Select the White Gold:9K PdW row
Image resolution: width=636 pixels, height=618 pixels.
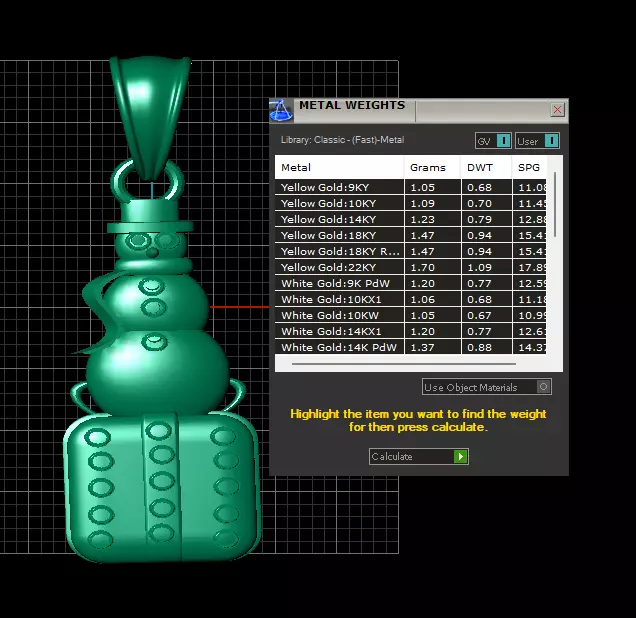click(x=410, y=283)
